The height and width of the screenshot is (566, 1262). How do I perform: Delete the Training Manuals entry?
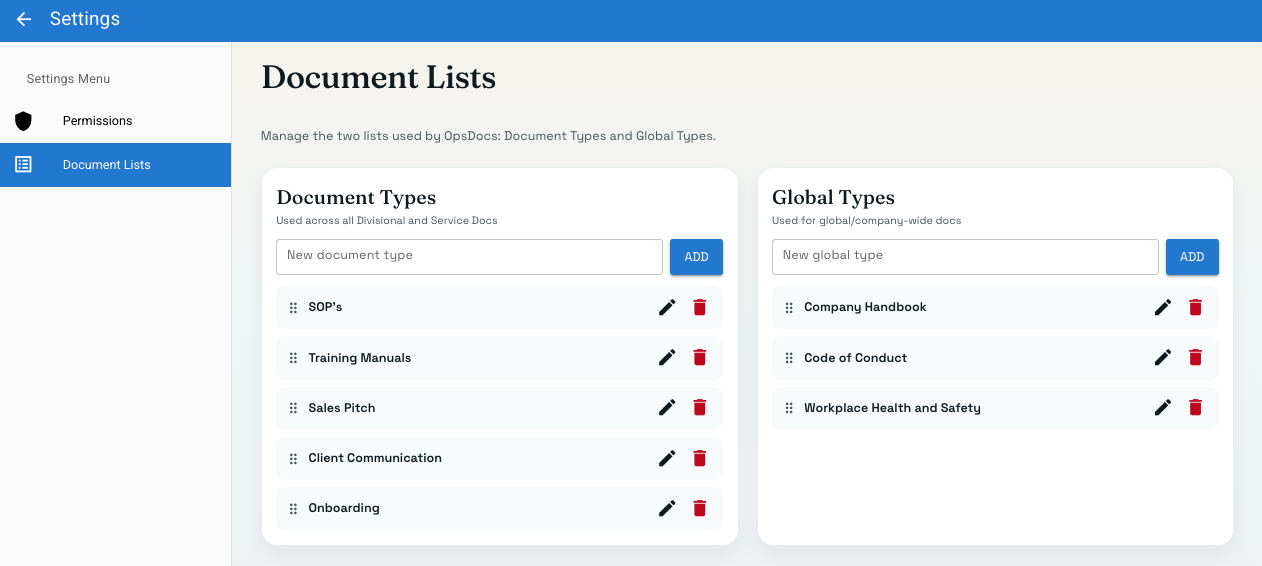[x=700, y=357]
